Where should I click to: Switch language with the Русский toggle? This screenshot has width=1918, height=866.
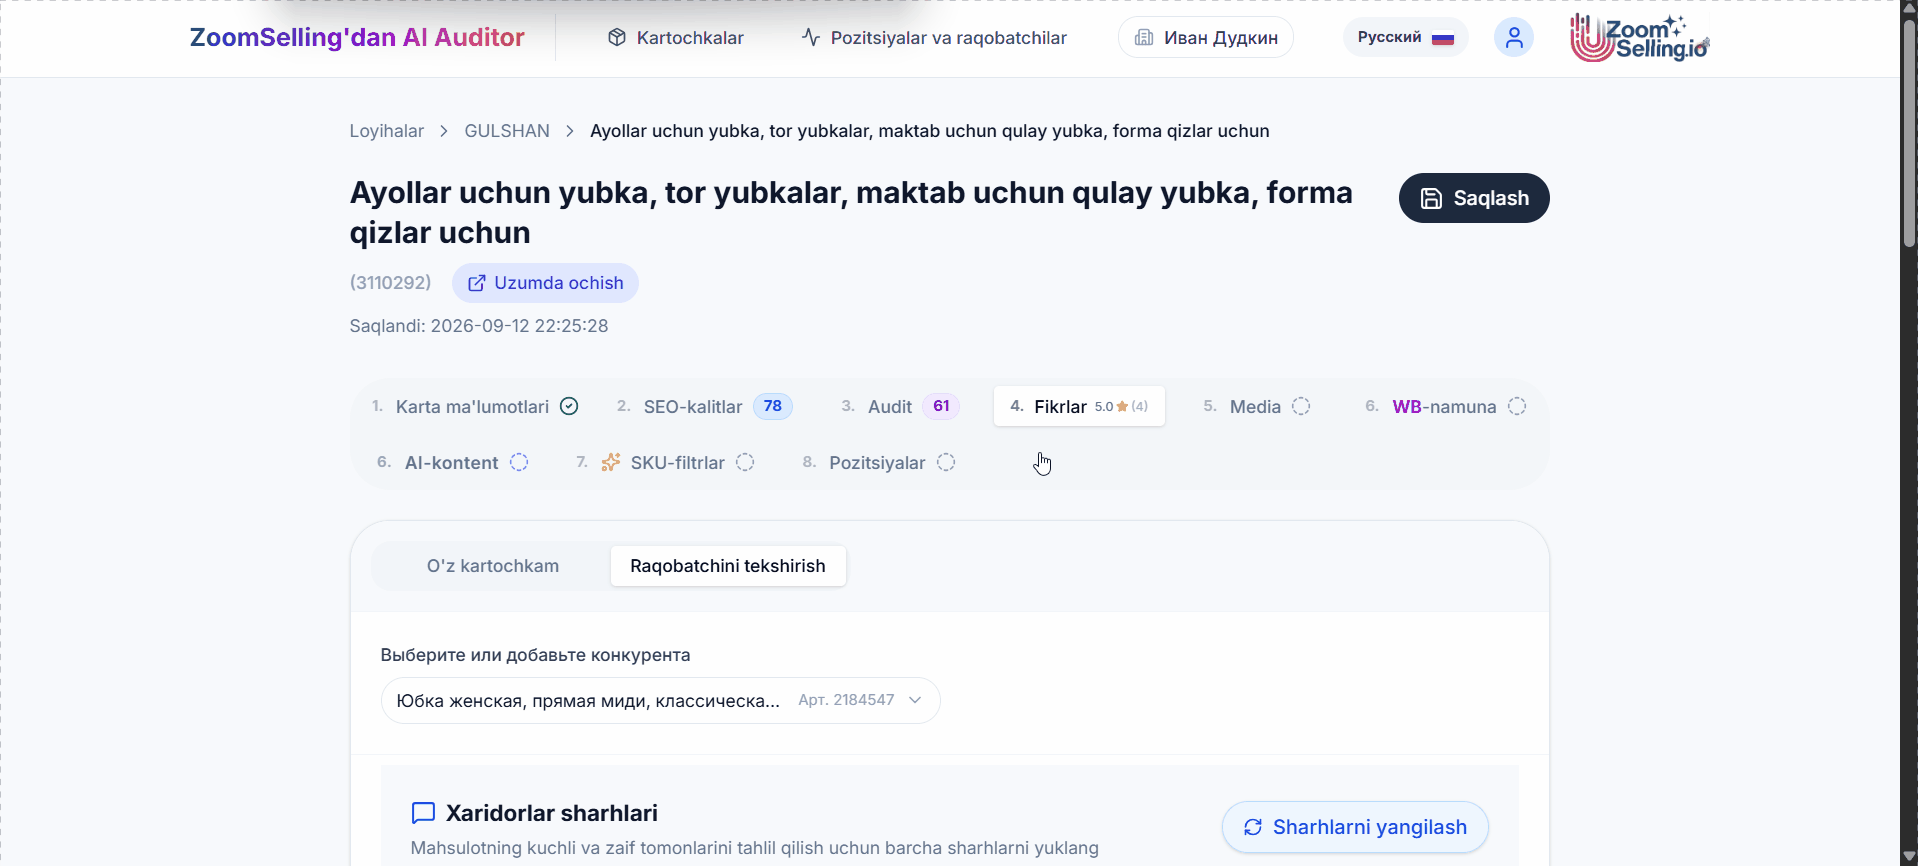(1405, 37)
